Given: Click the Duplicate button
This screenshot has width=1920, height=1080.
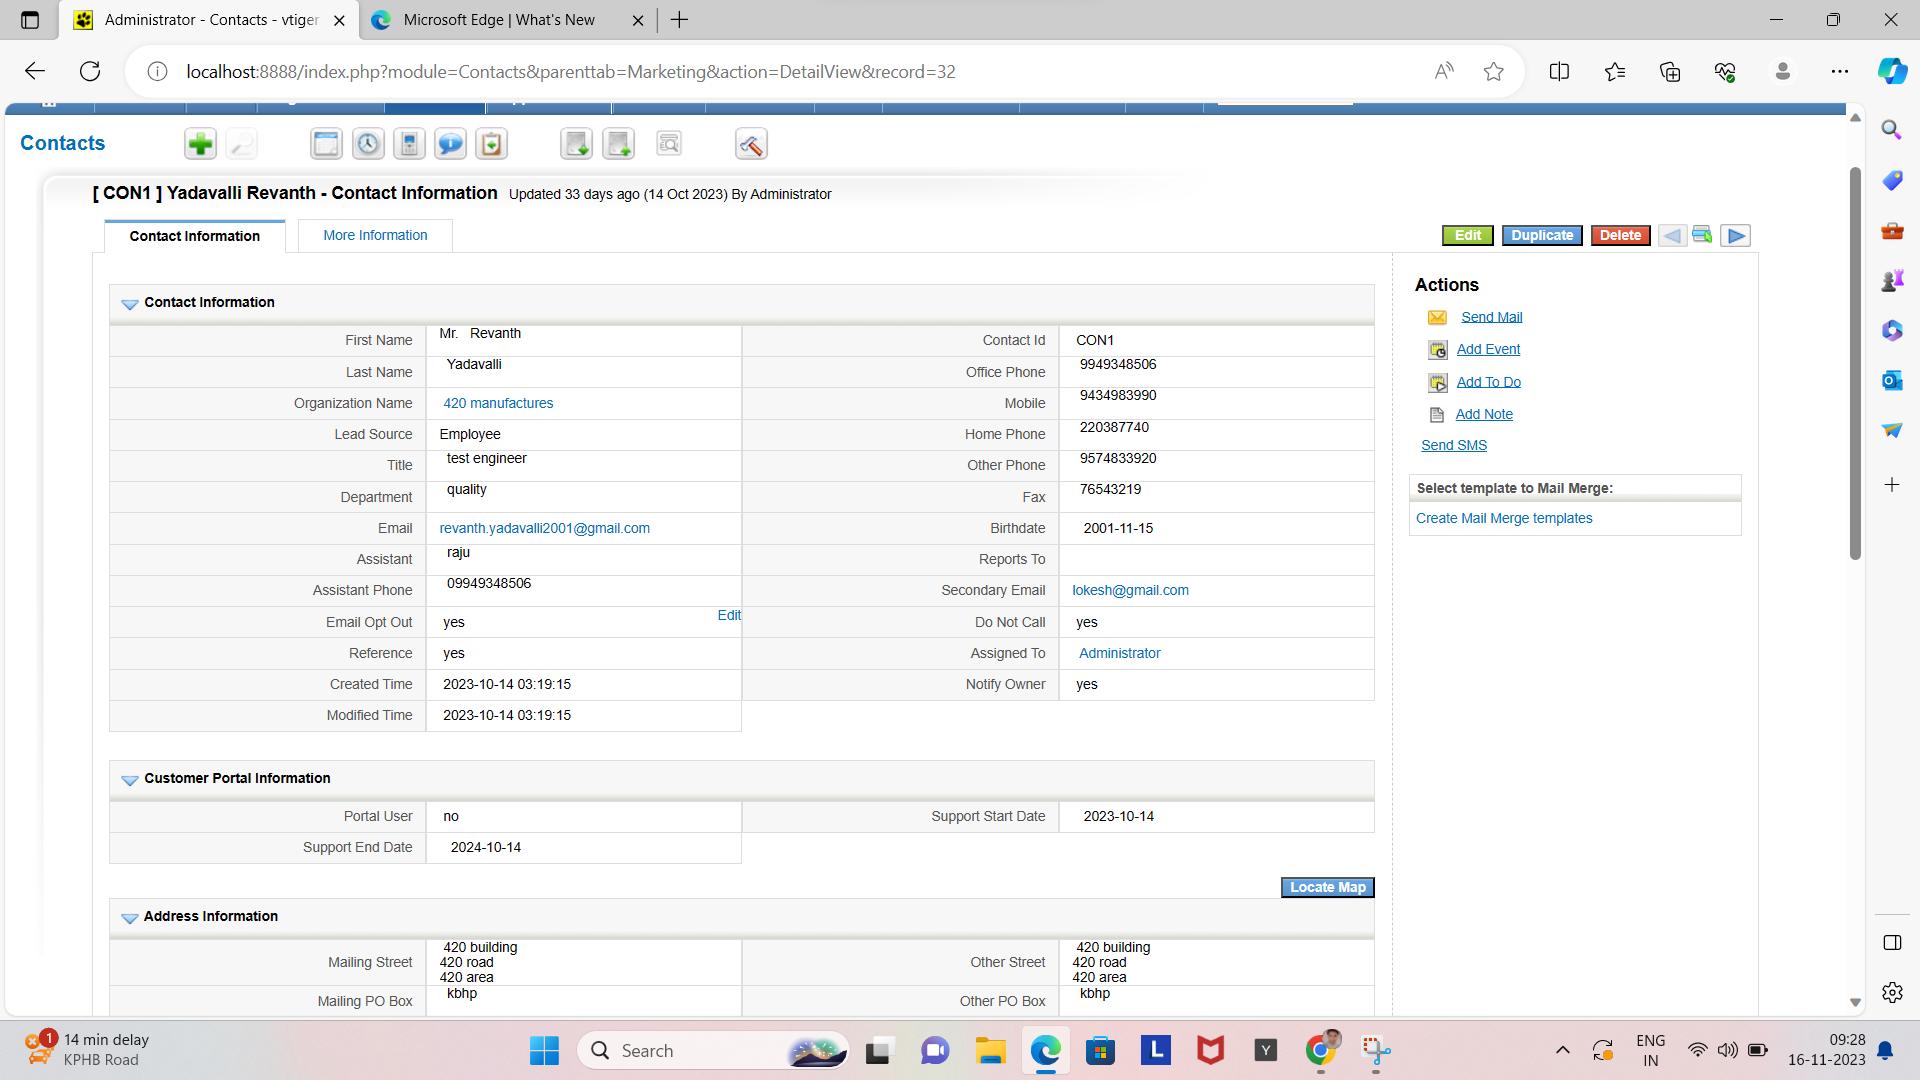Looking at the screenshot, I should click(x=1542, y=235).
